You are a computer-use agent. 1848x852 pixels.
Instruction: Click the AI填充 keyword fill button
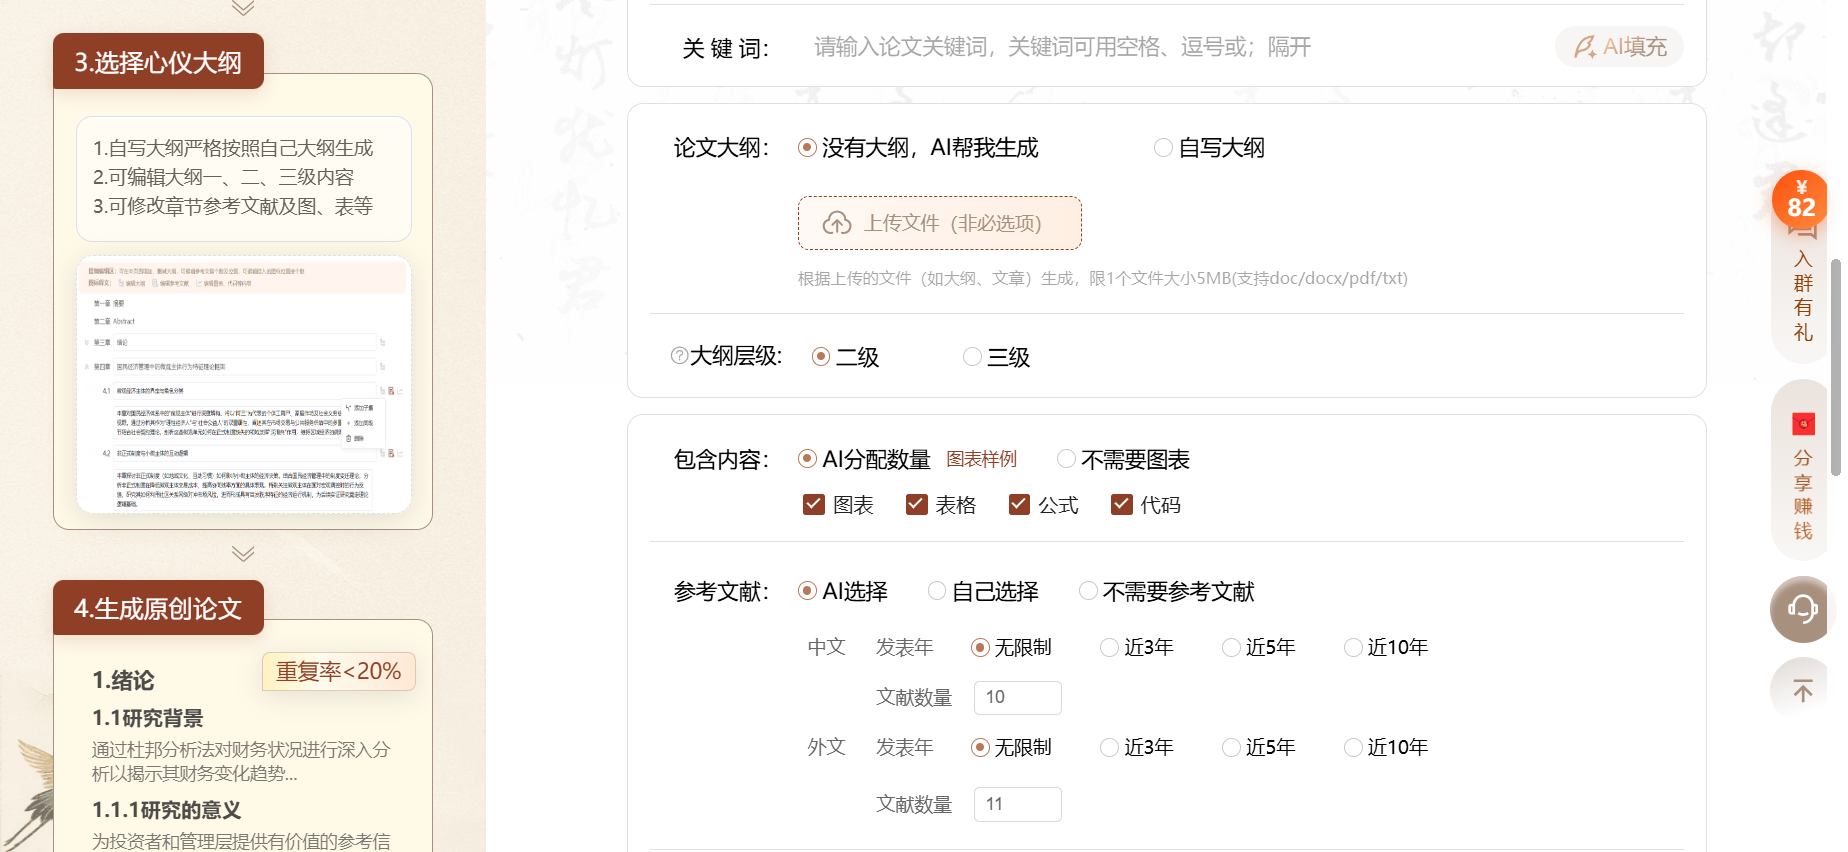coord(1619,47)
